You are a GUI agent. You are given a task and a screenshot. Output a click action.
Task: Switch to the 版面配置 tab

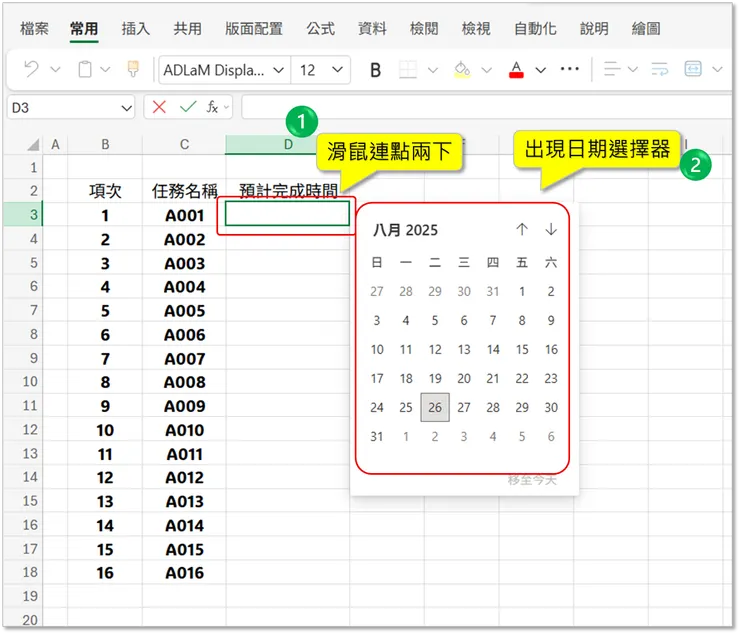coord(254,29)
